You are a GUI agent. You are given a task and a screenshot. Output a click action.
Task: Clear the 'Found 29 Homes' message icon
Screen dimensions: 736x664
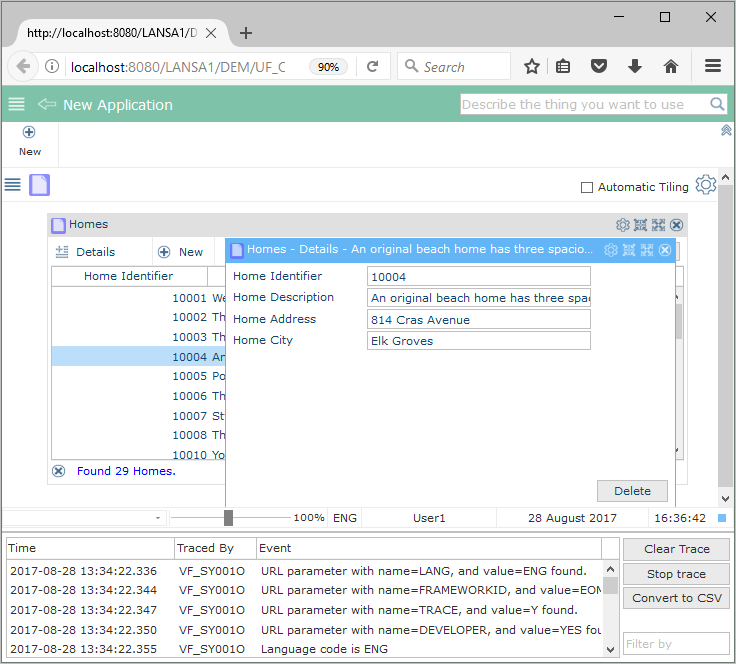(59, 471)
